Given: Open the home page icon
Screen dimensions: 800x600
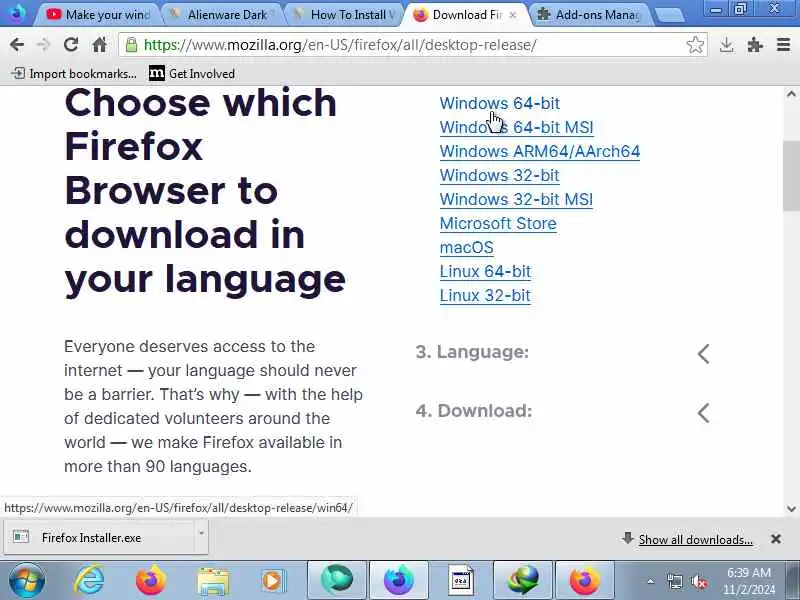Looking at the screenshot, I should coord(99,45).
